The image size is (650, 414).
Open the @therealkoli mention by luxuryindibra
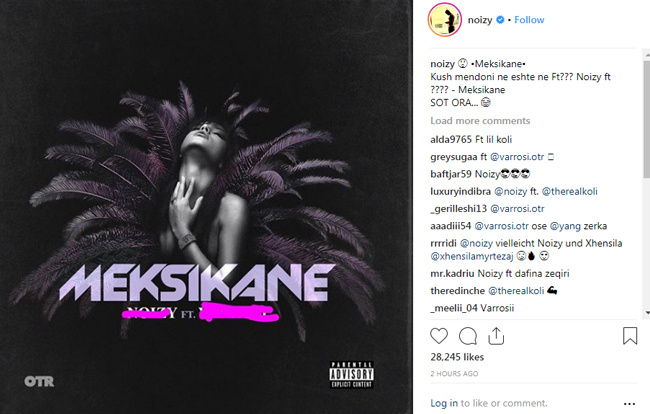coord(570,191)
